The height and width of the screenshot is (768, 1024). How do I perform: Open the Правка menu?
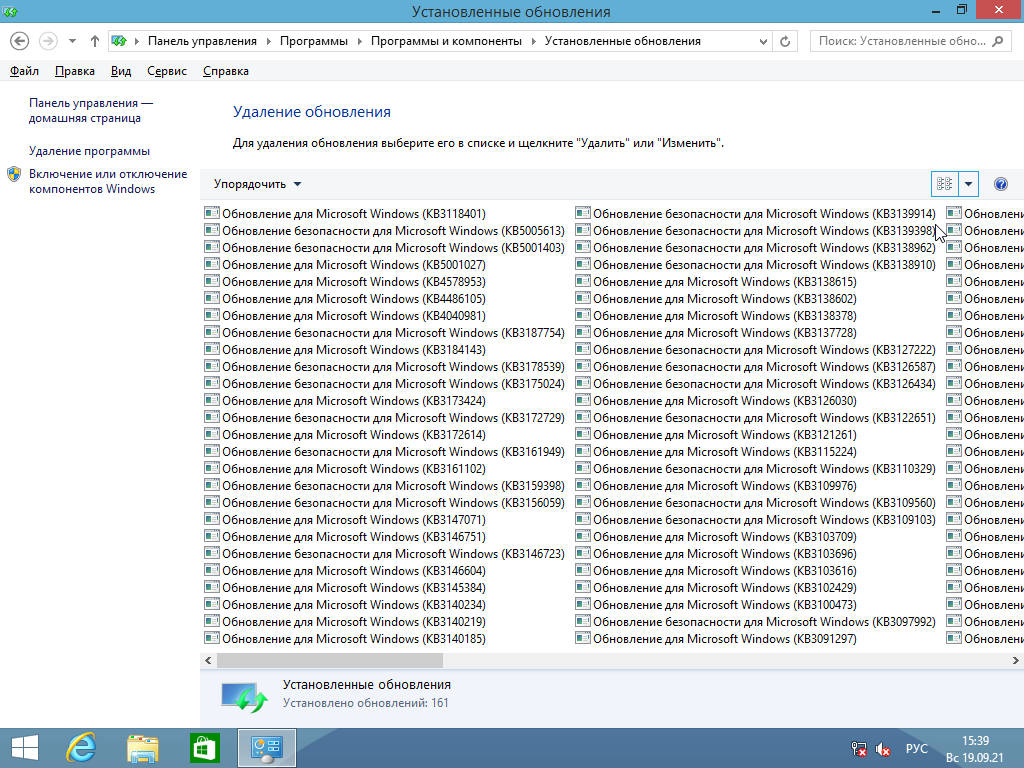(74, 71)
